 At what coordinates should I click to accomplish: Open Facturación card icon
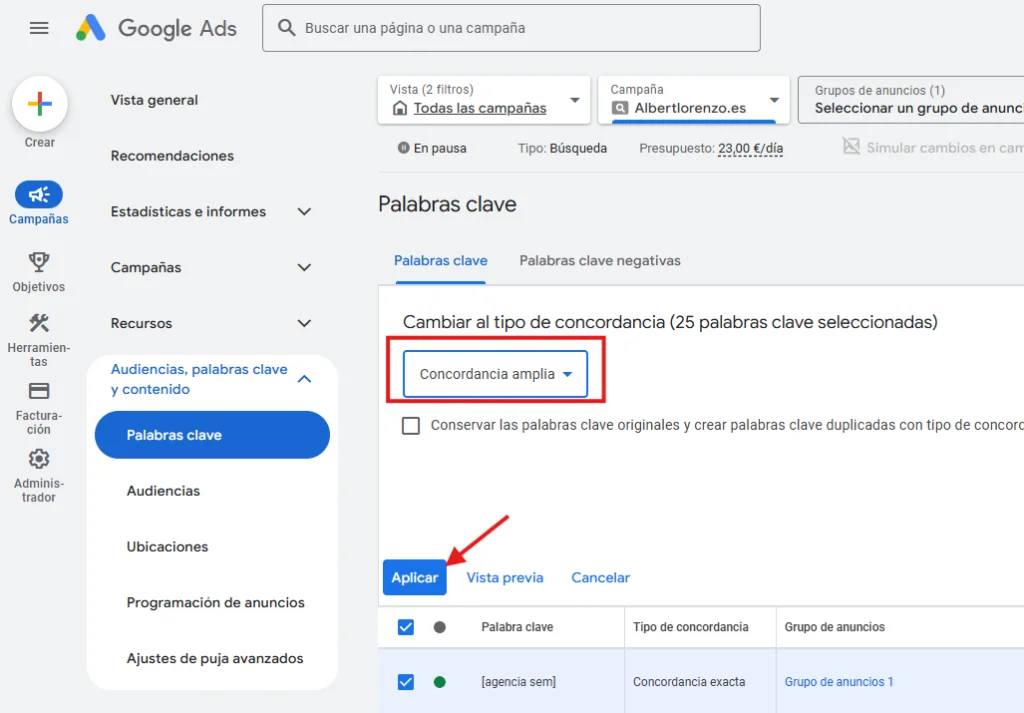(x=39, y=391)
